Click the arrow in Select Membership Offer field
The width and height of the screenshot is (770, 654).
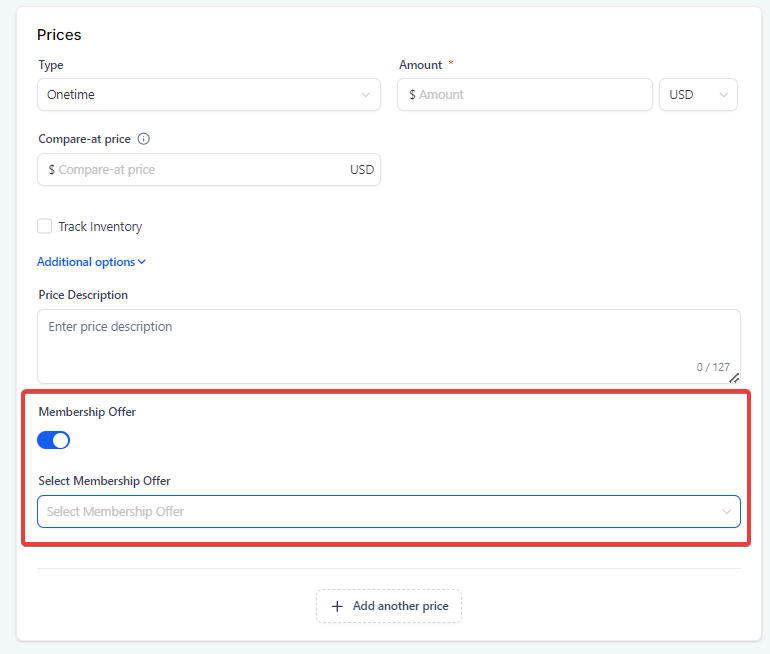coord(726,512)
